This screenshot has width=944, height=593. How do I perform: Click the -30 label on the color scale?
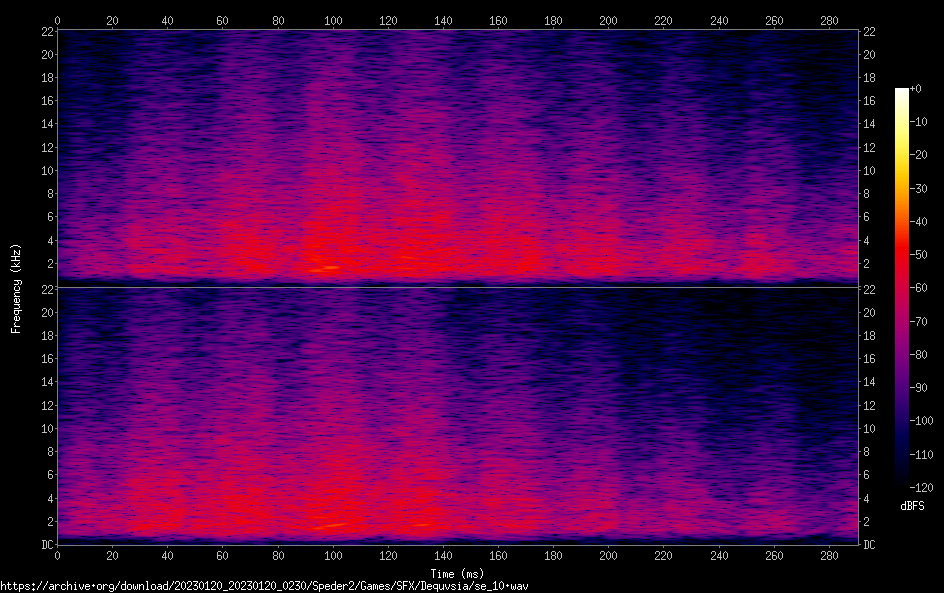click(x=919, y=188)
